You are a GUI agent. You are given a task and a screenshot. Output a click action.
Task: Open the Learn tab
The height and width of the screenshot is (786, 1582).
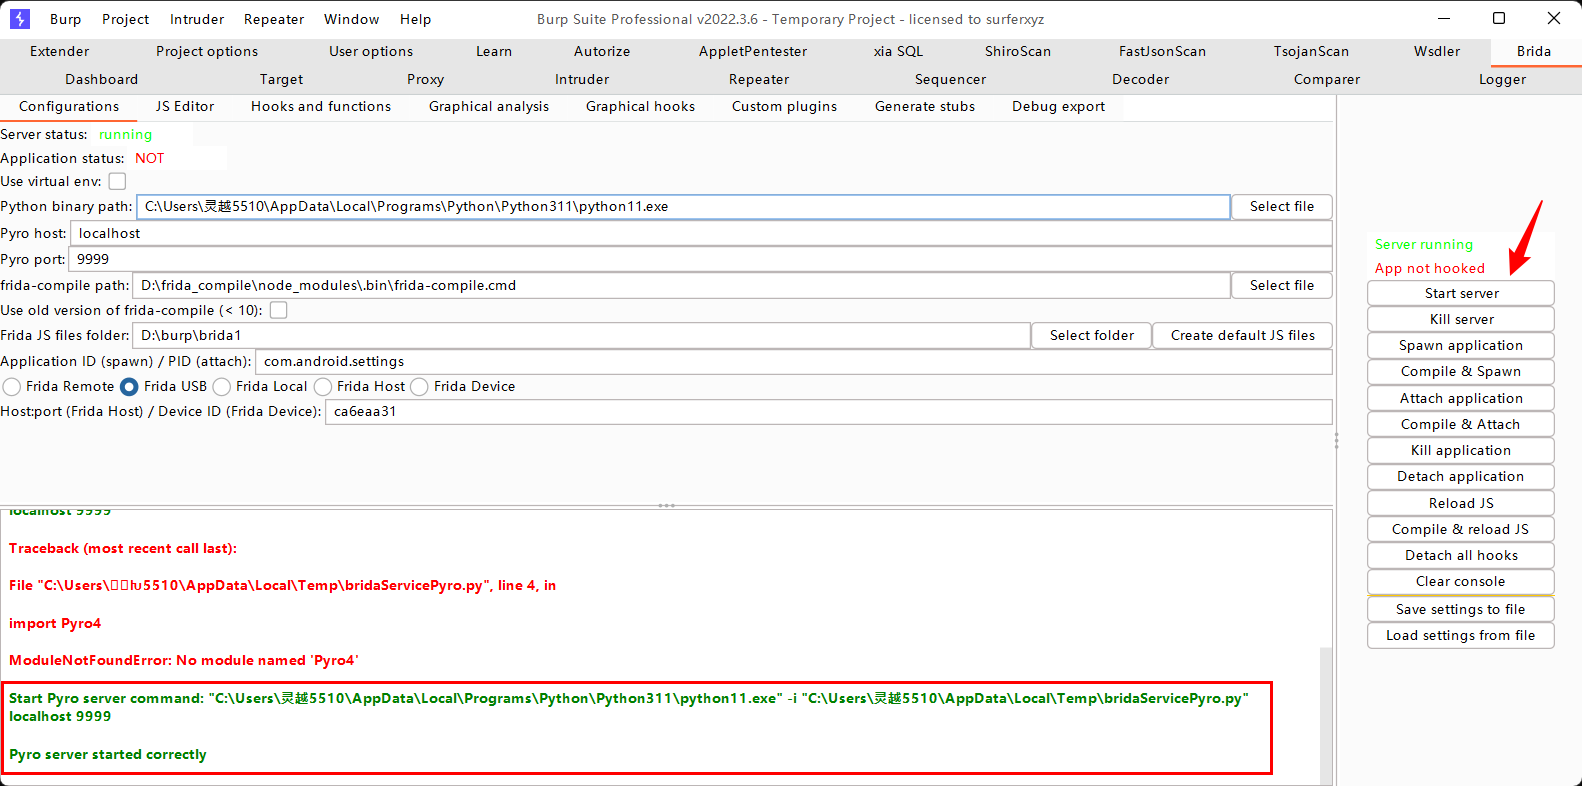tap(494, 51)
